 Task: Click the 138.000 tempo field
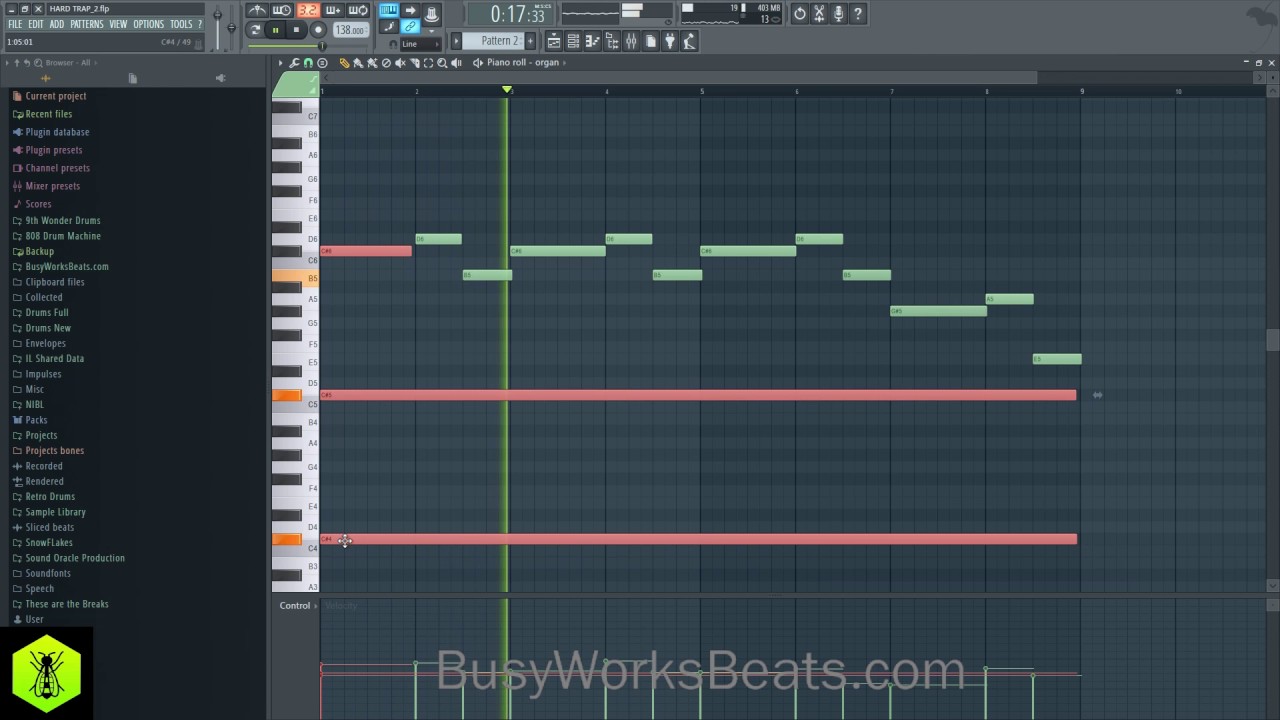(350, 30)
